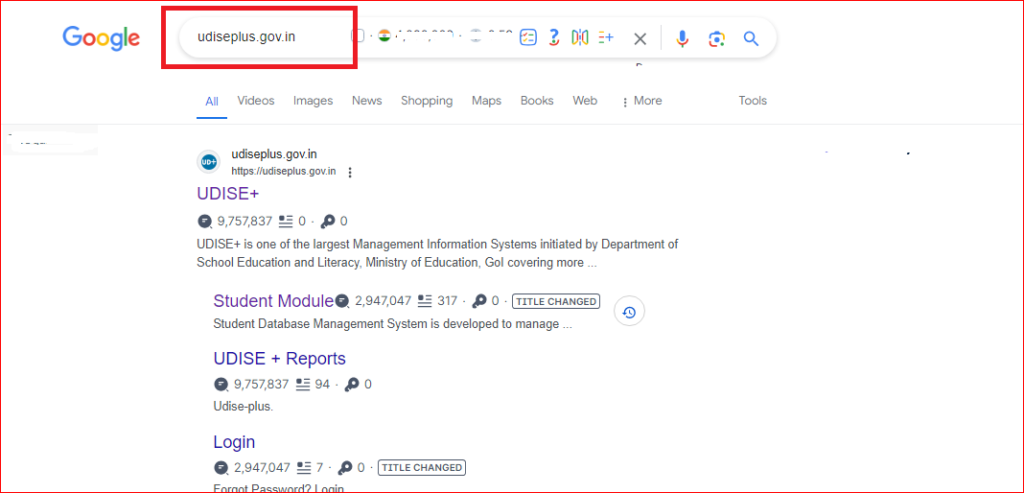Expand the More search filters menu
The width and height of the screenshot is (1024, 493).
tap(642, 101)
